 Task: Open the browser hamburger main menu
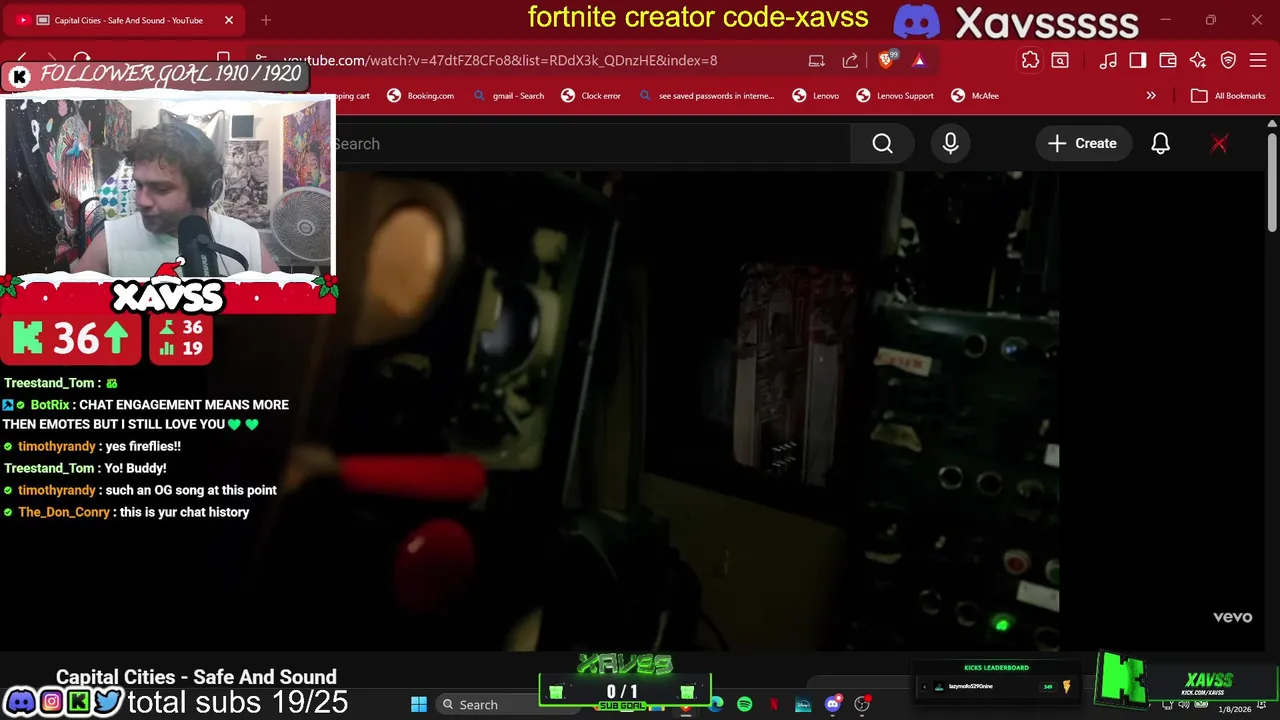(1258, 60)
